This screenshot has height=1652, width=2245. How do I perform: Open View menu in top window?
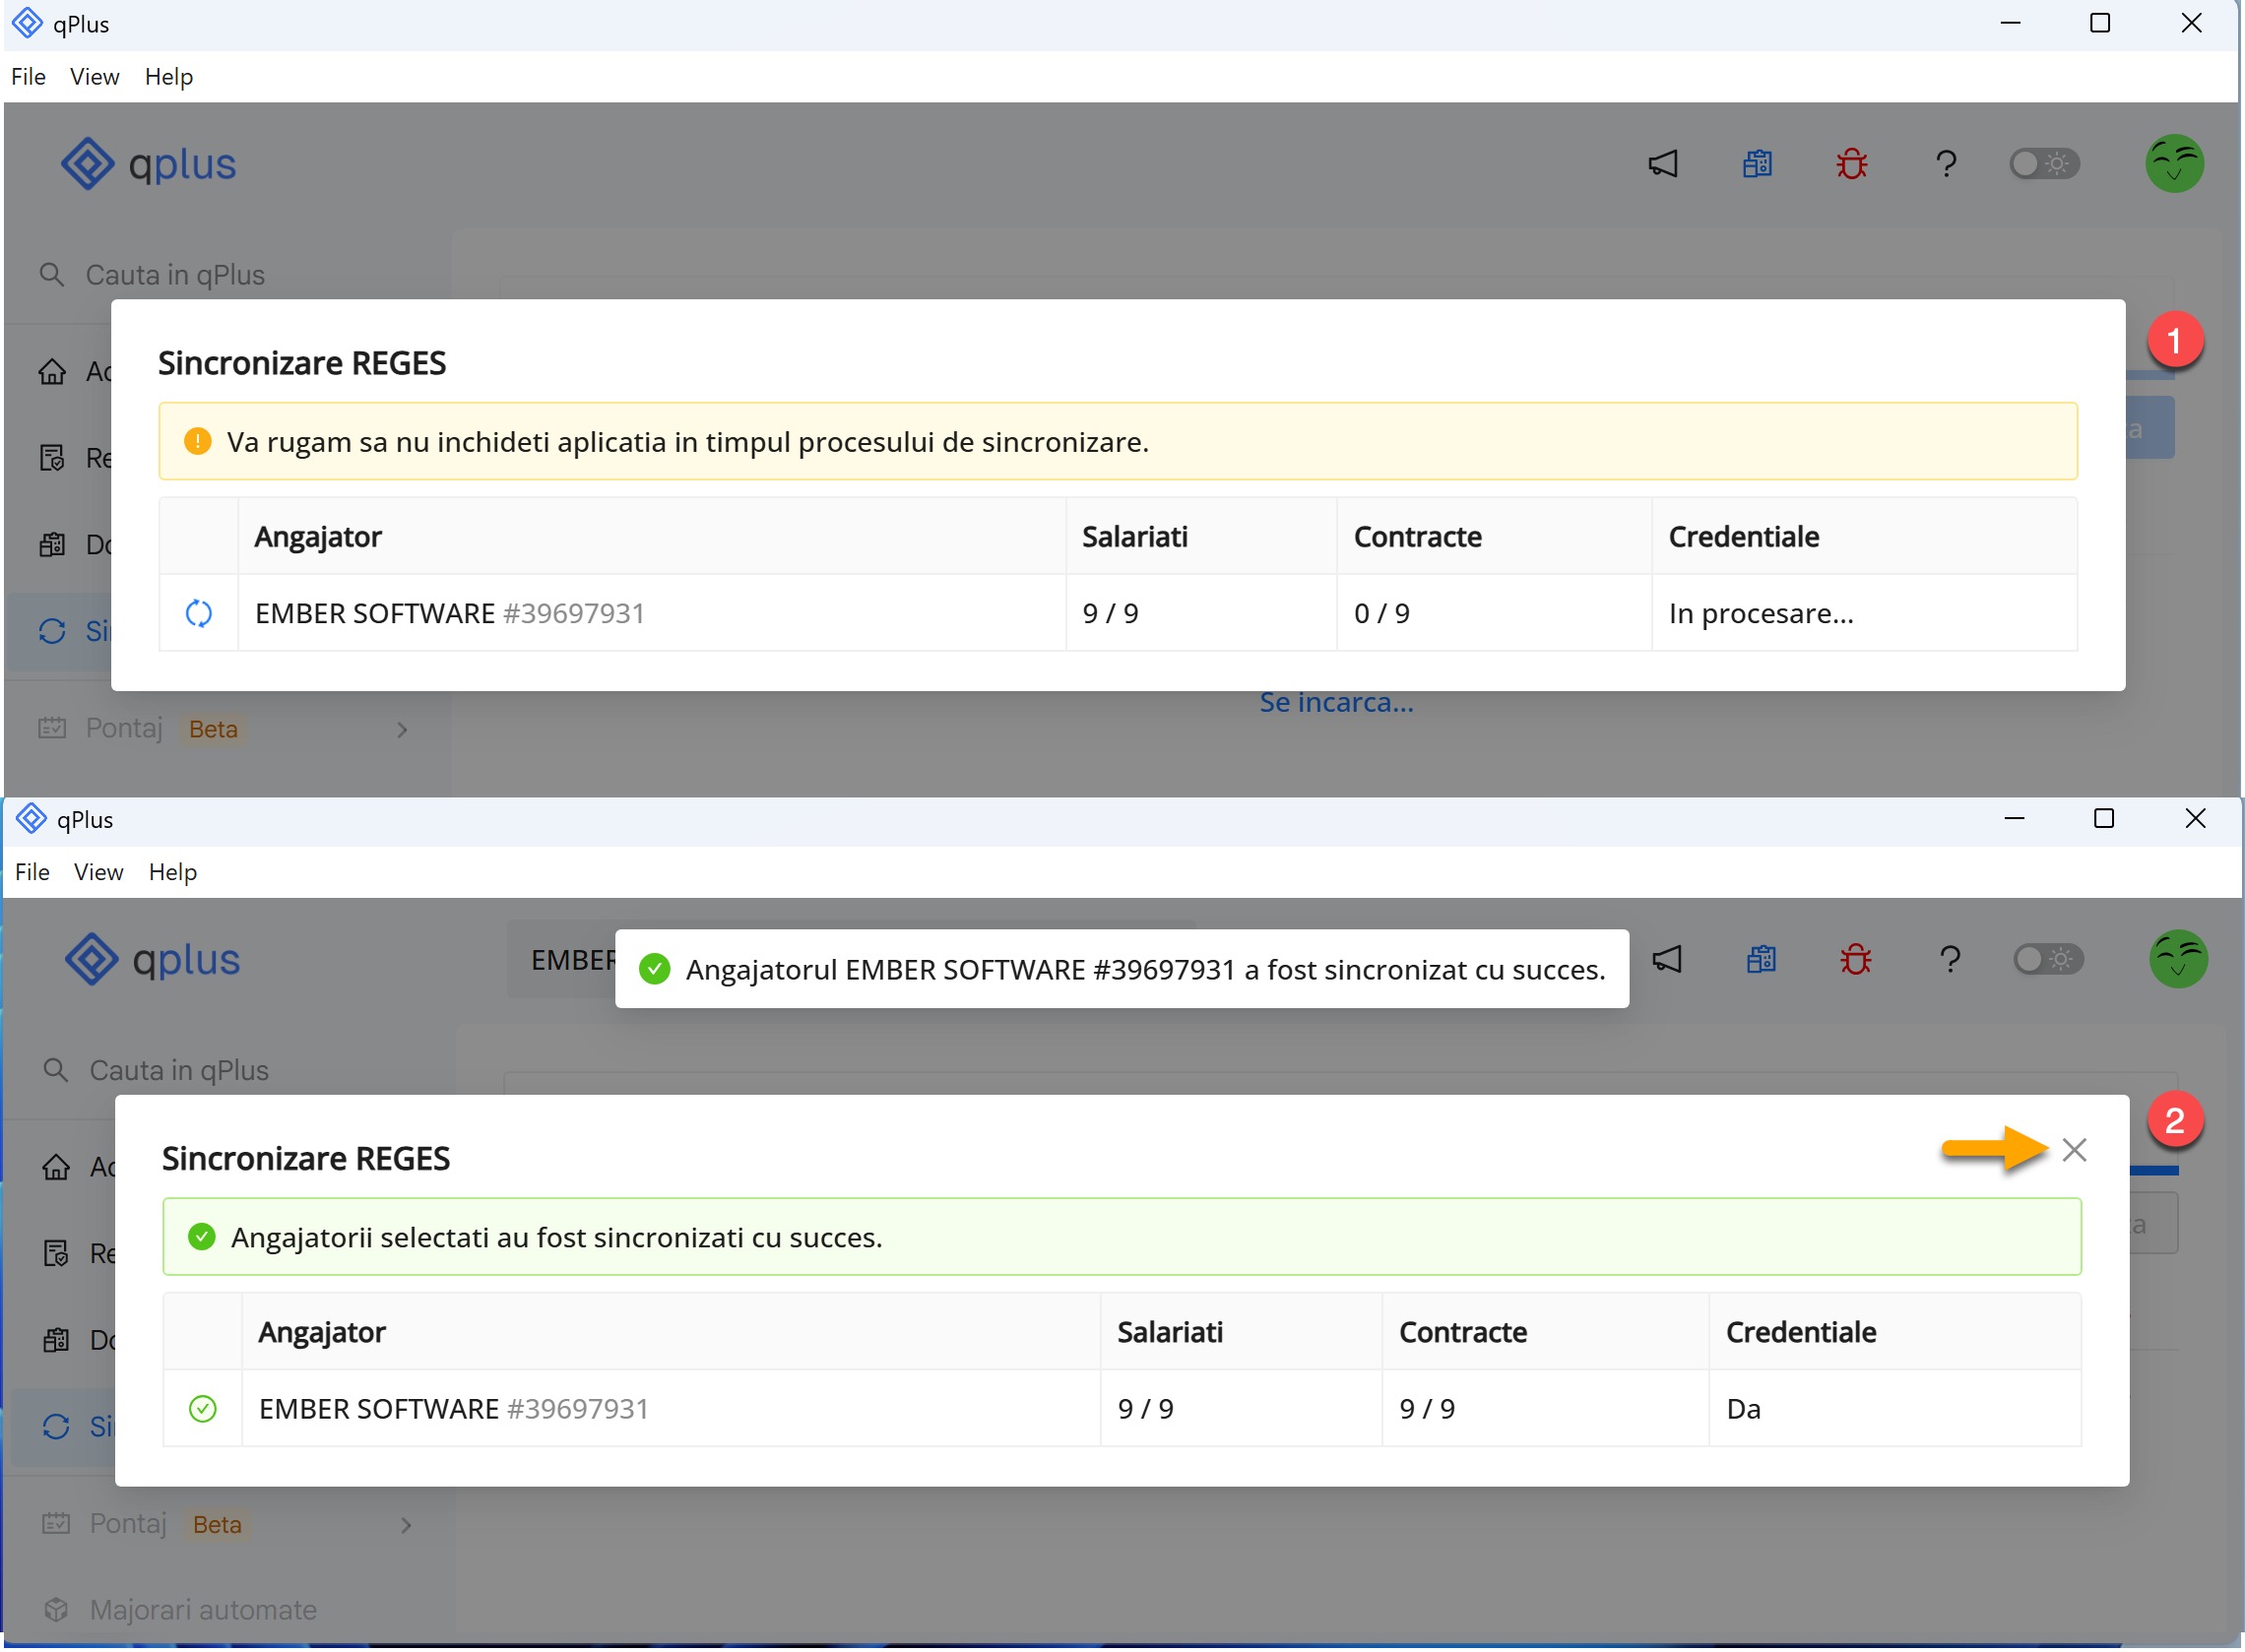point(95,77)
